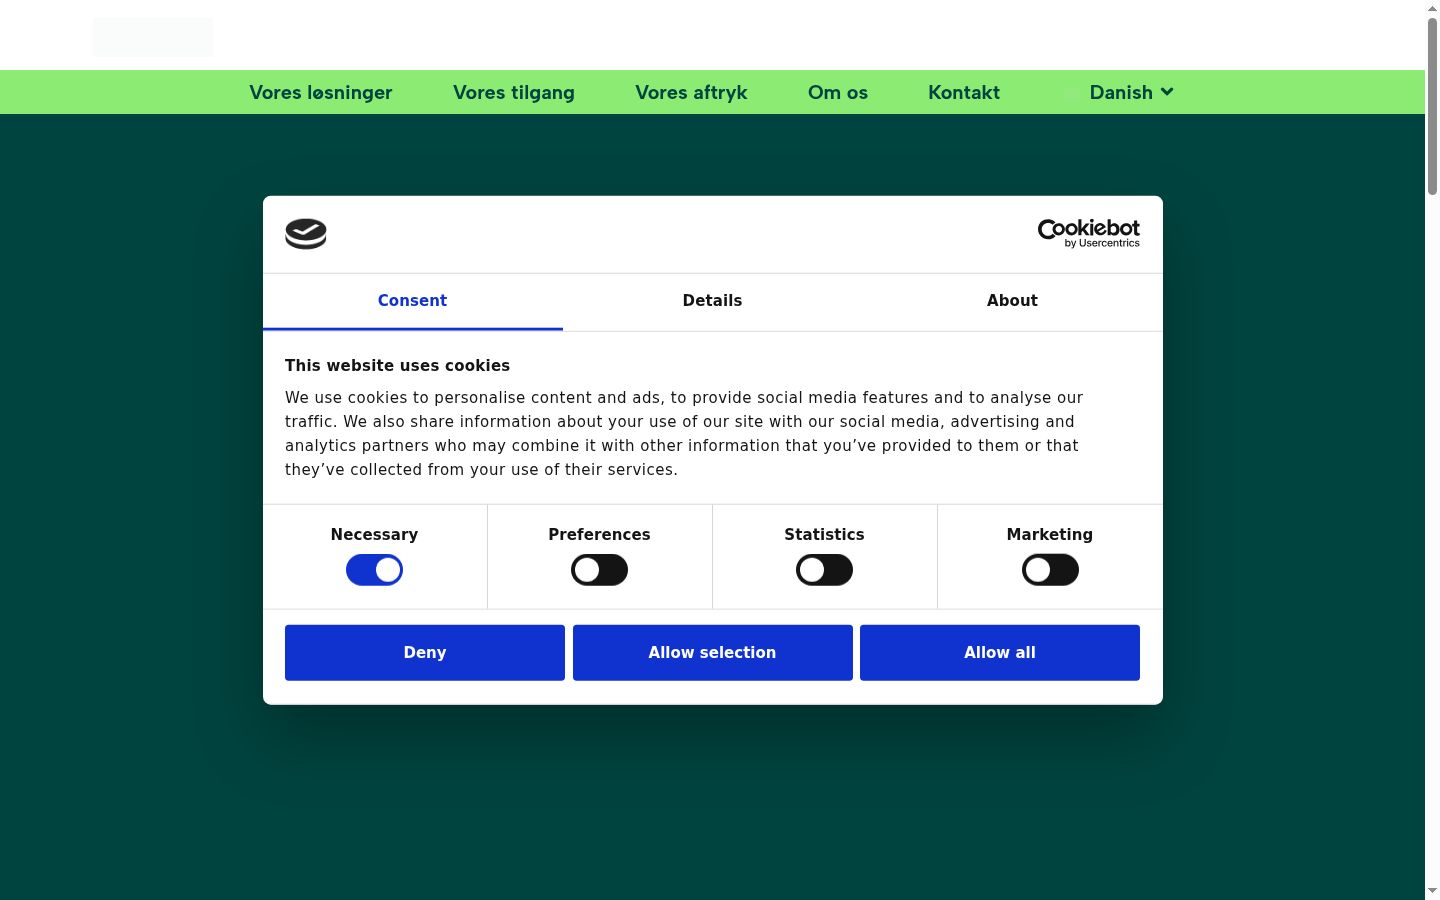Image resolution: width=1440 pixels, height=900 pixels.
Task: Turn on the Marketing cookies switch
Action: pos(1050,570)
